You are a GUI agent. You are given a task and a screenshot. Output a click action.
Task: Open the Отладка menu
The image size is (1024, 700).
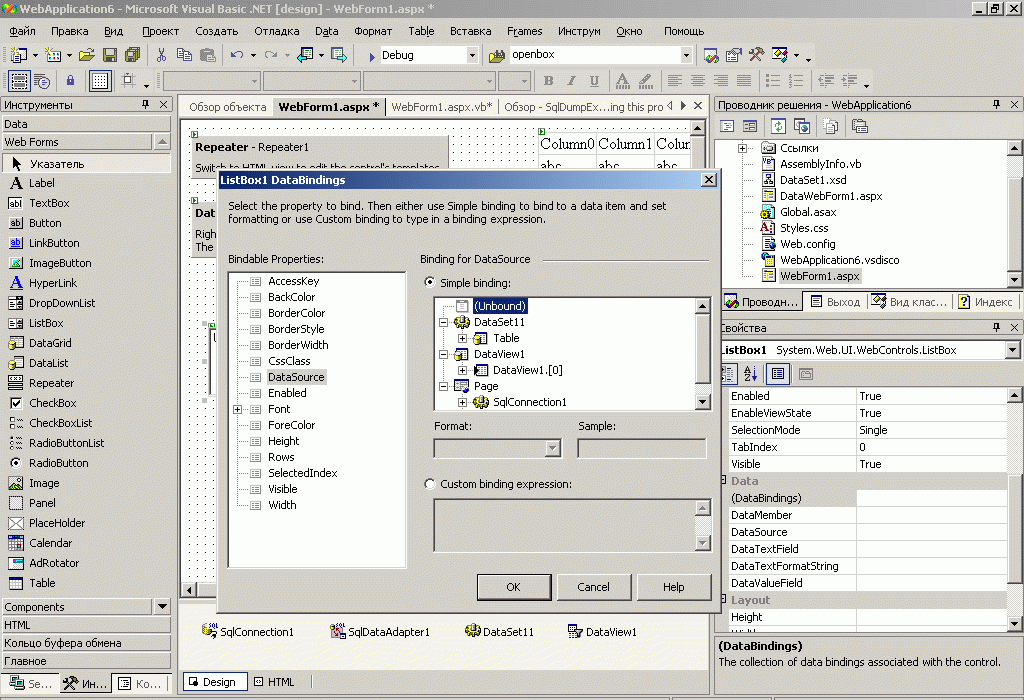[x=277, y=31]
